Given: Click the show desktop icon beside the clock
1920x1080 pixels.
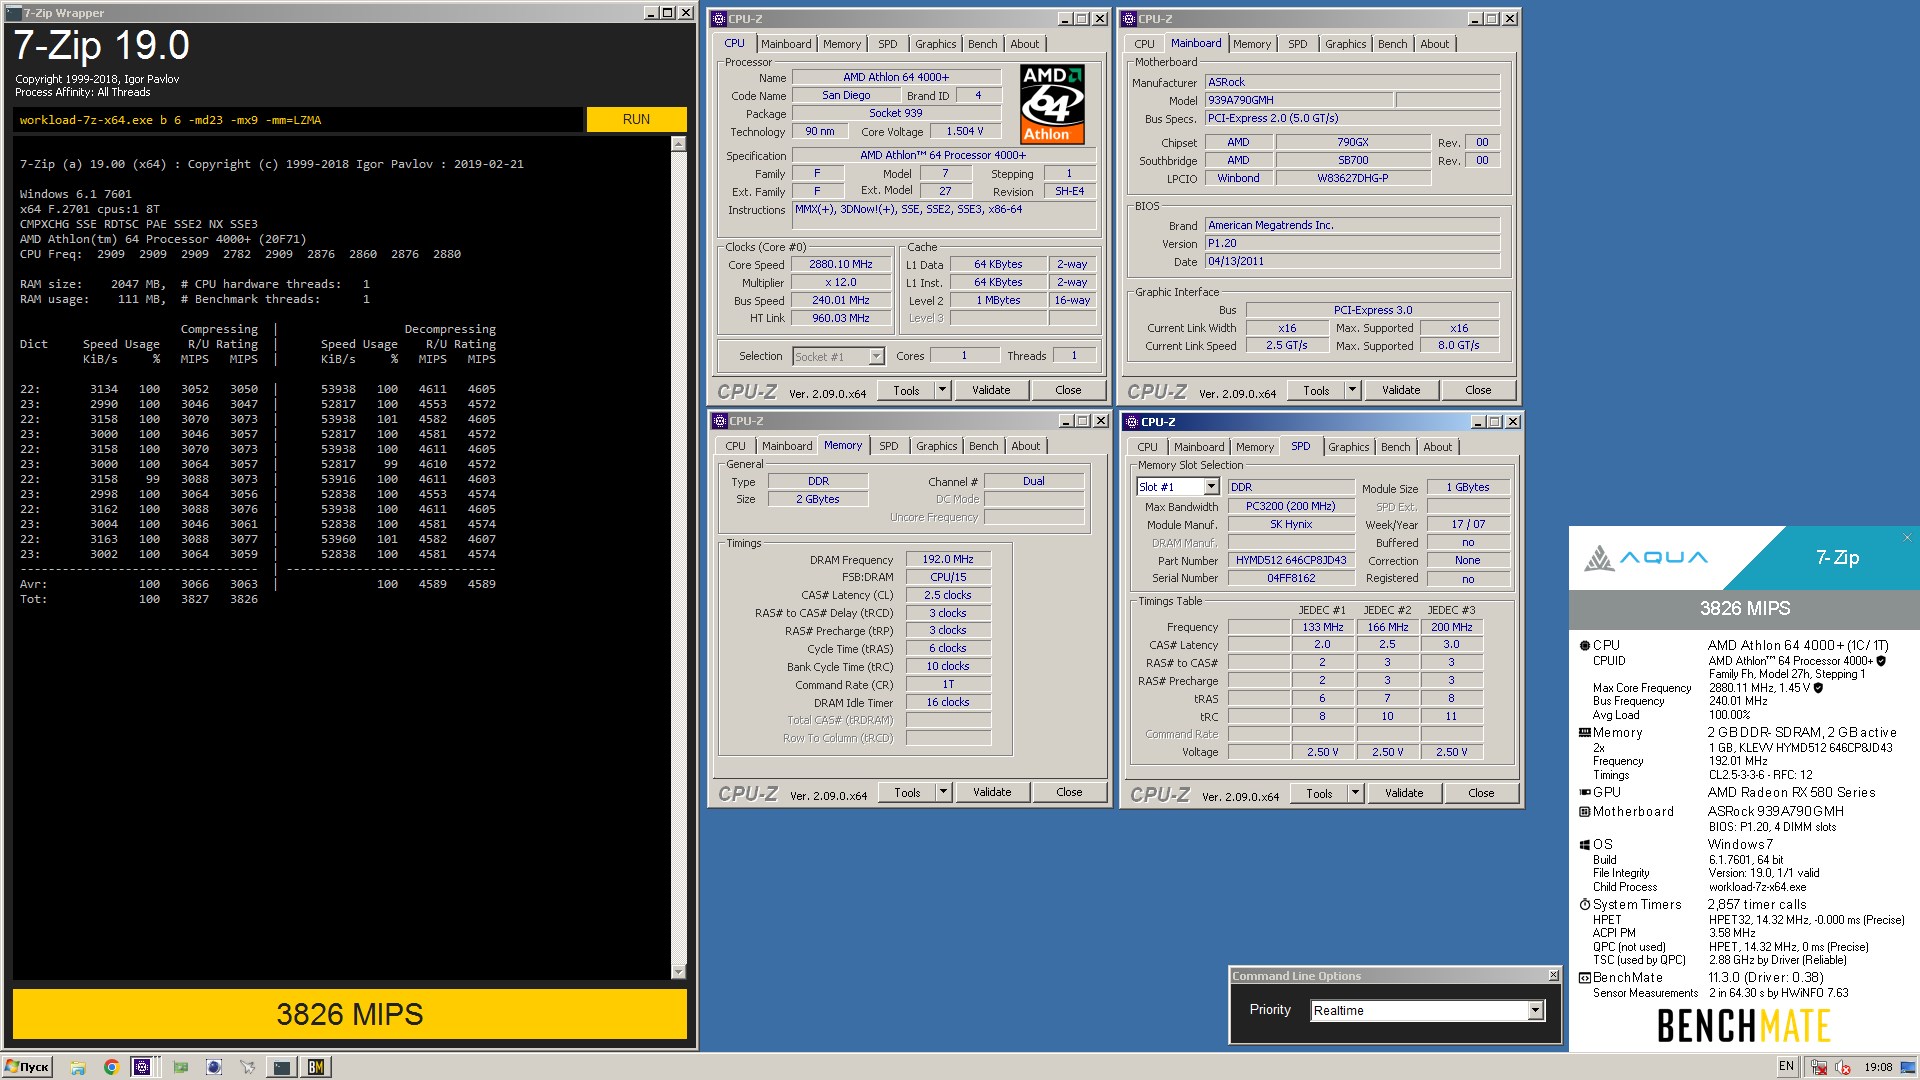Looking at the screenshot, I should (1906, 1067).
